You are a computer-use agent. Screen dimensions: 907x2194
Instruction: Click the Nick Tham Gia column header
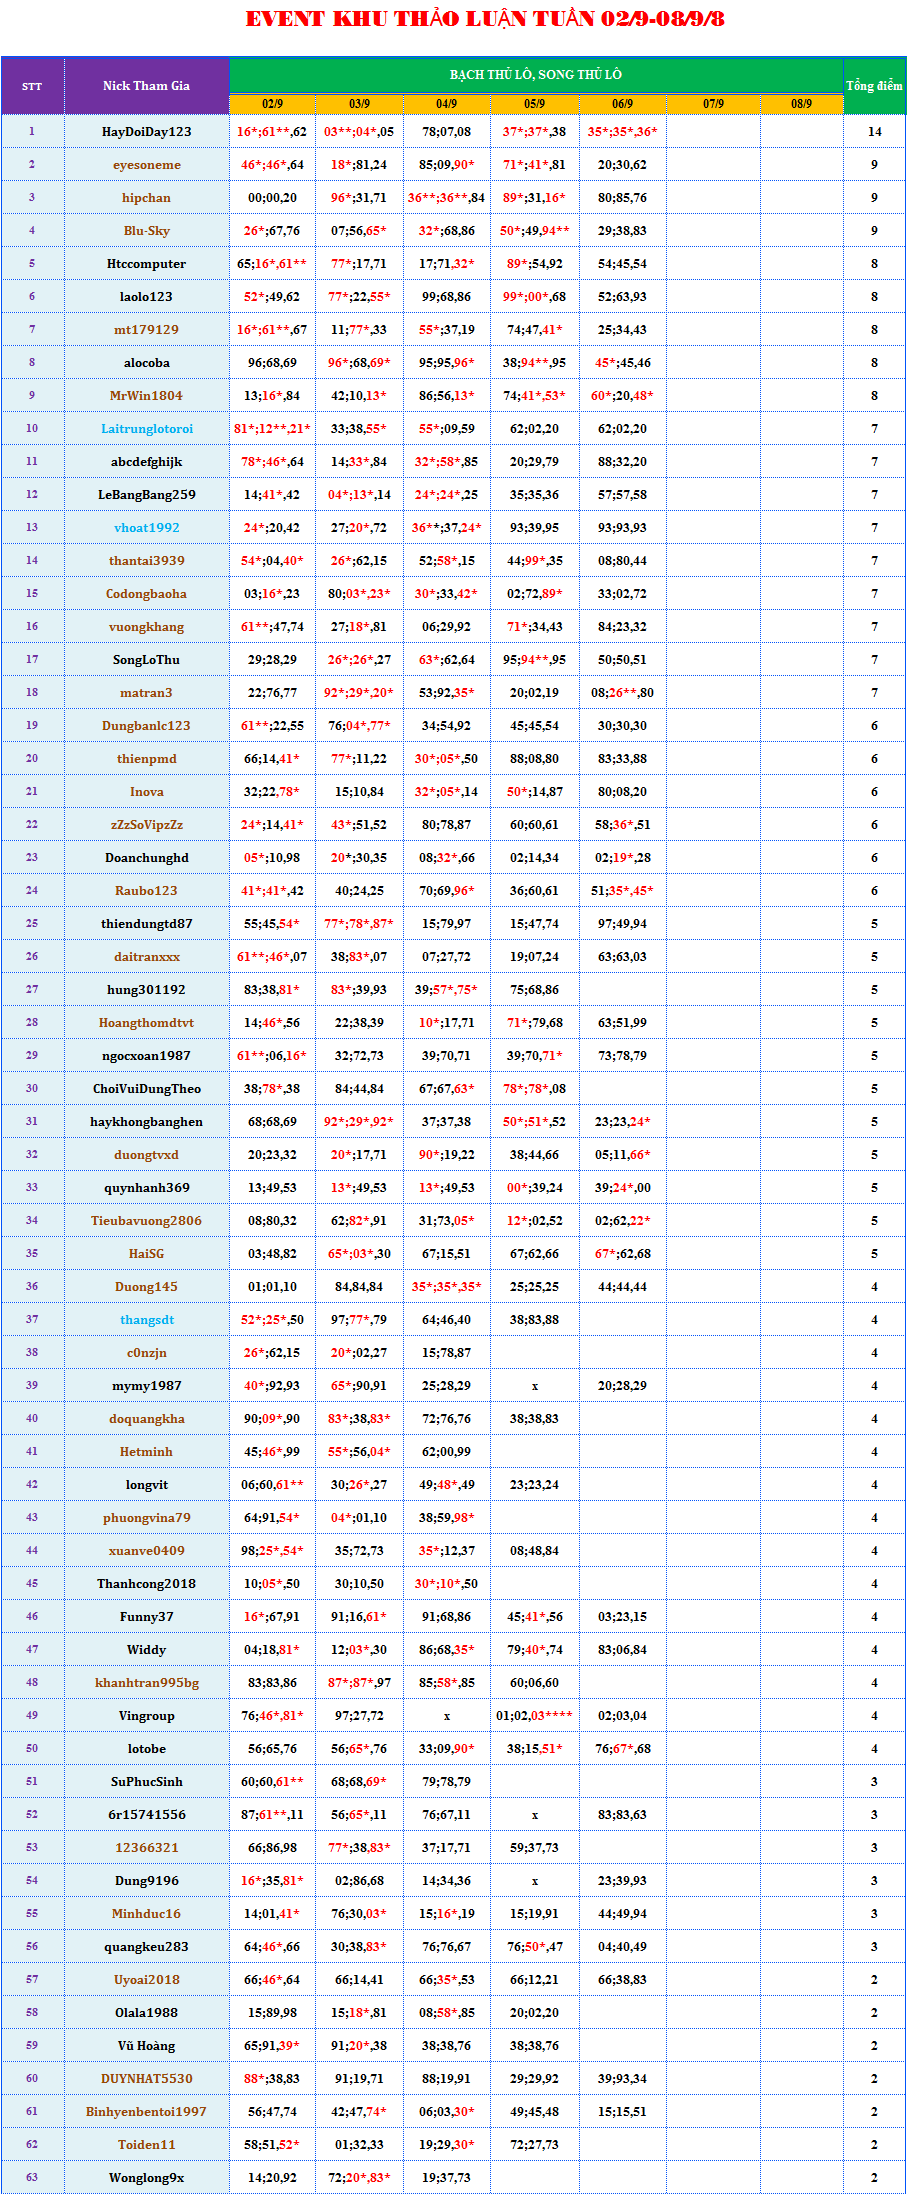[x=146, y=86]
